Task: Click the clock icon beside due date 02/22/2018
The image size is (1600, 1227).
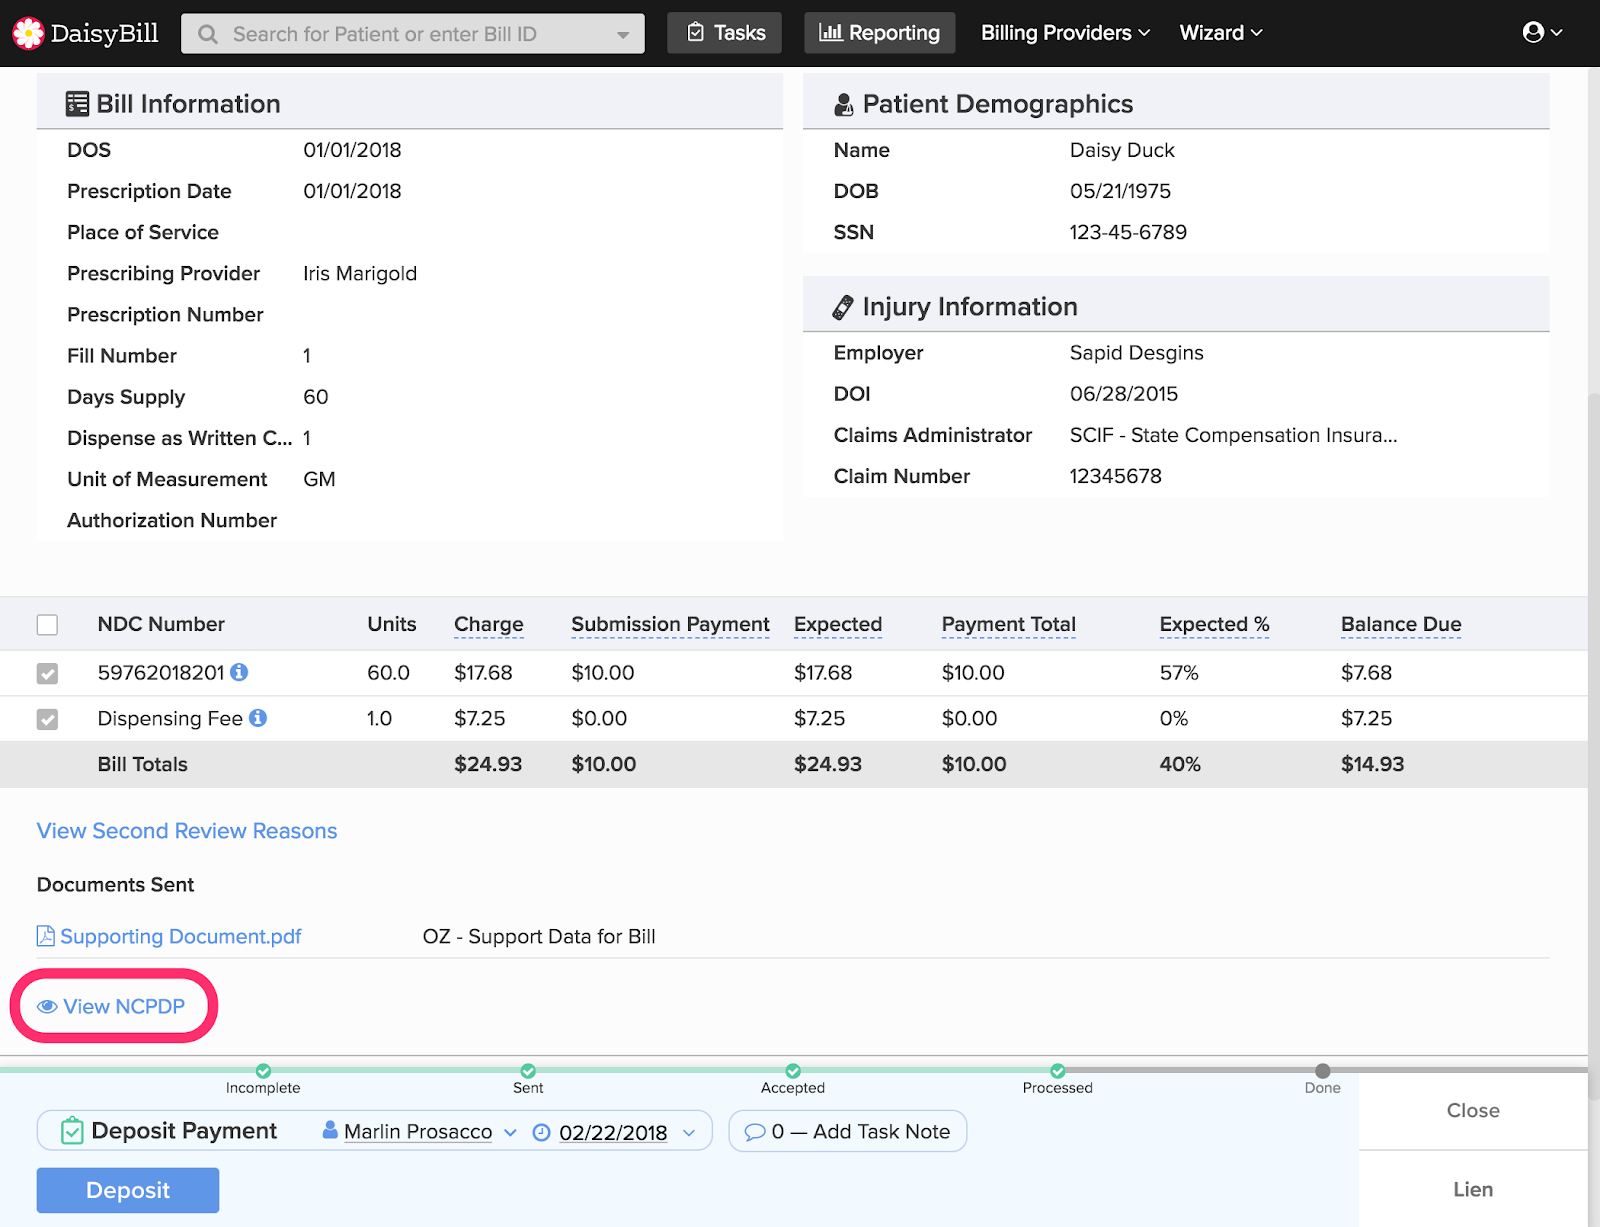Action: pyautogui.click(x=541, y=1132)
